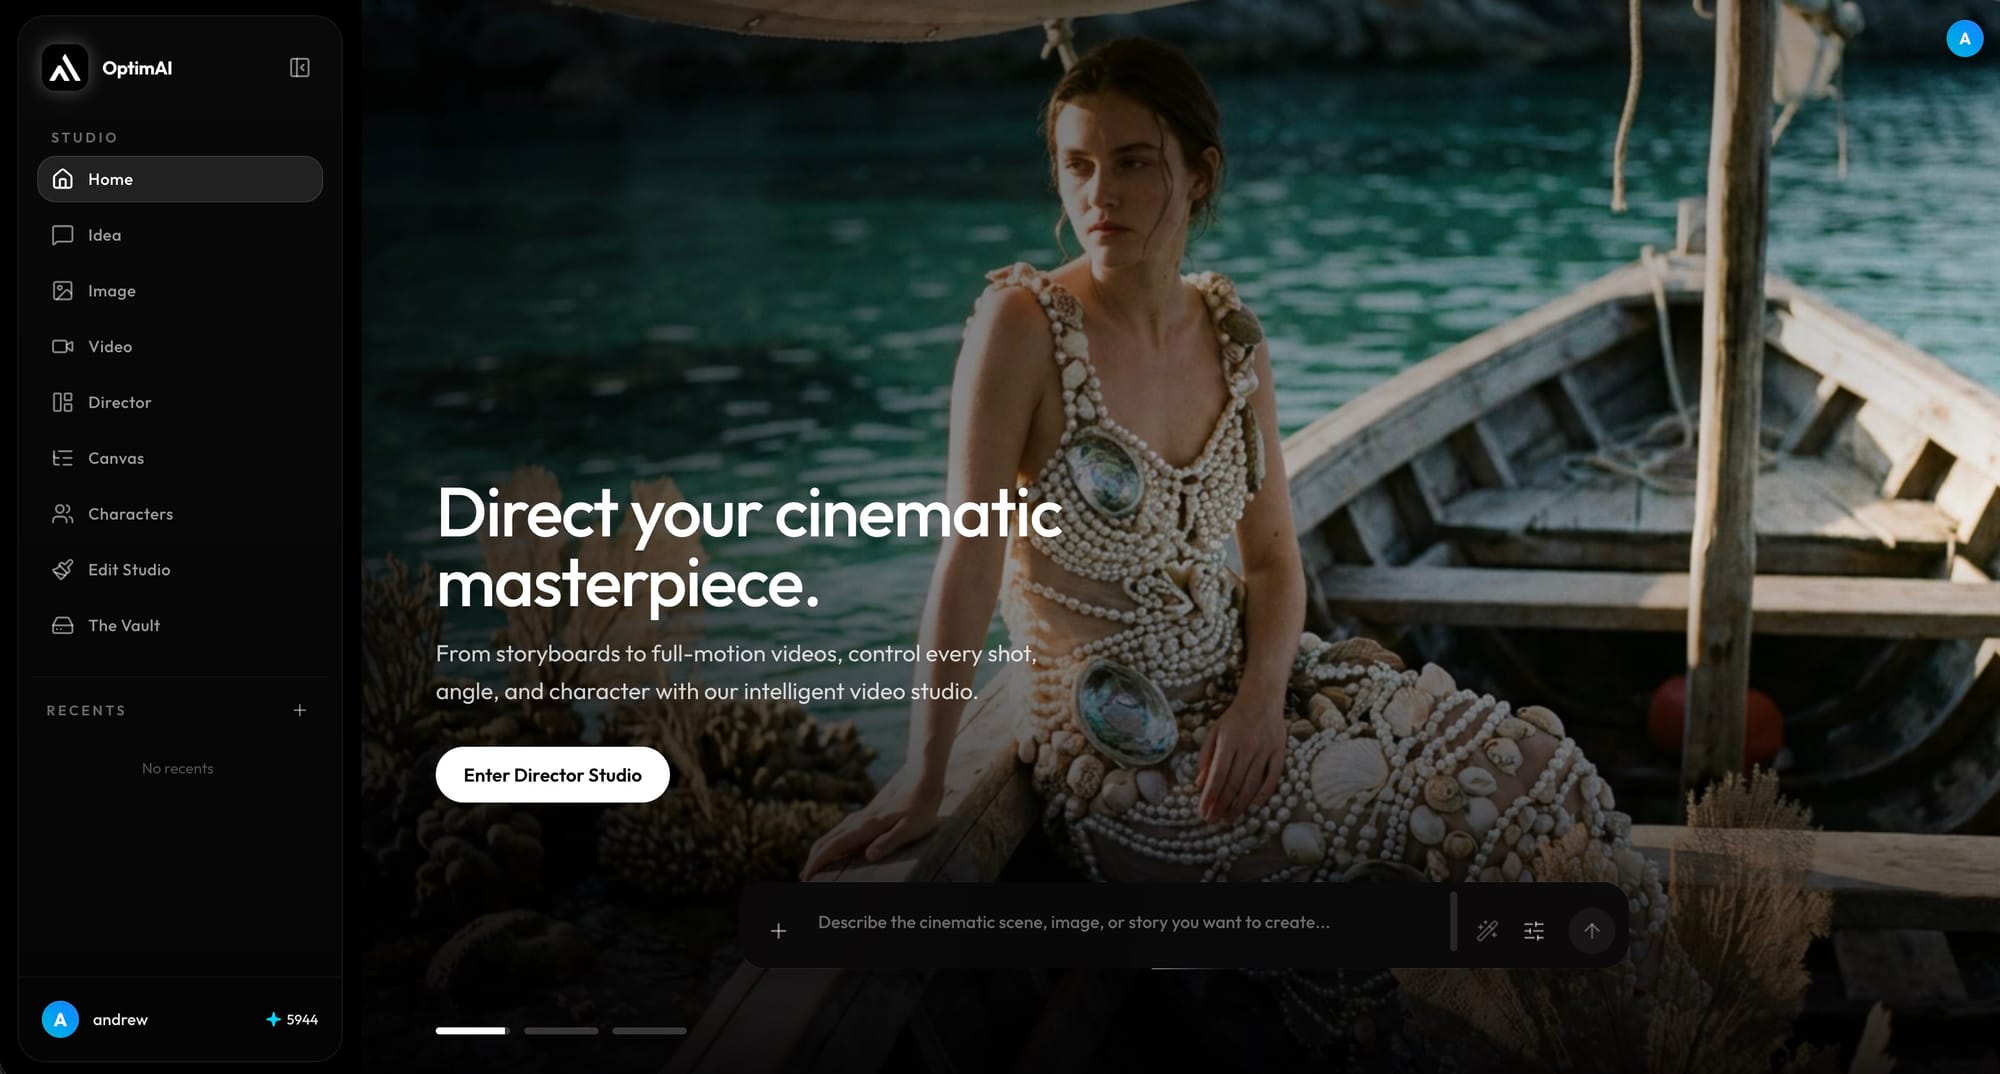Select the first carousel slide indicator

click(x=472, y=1030)
